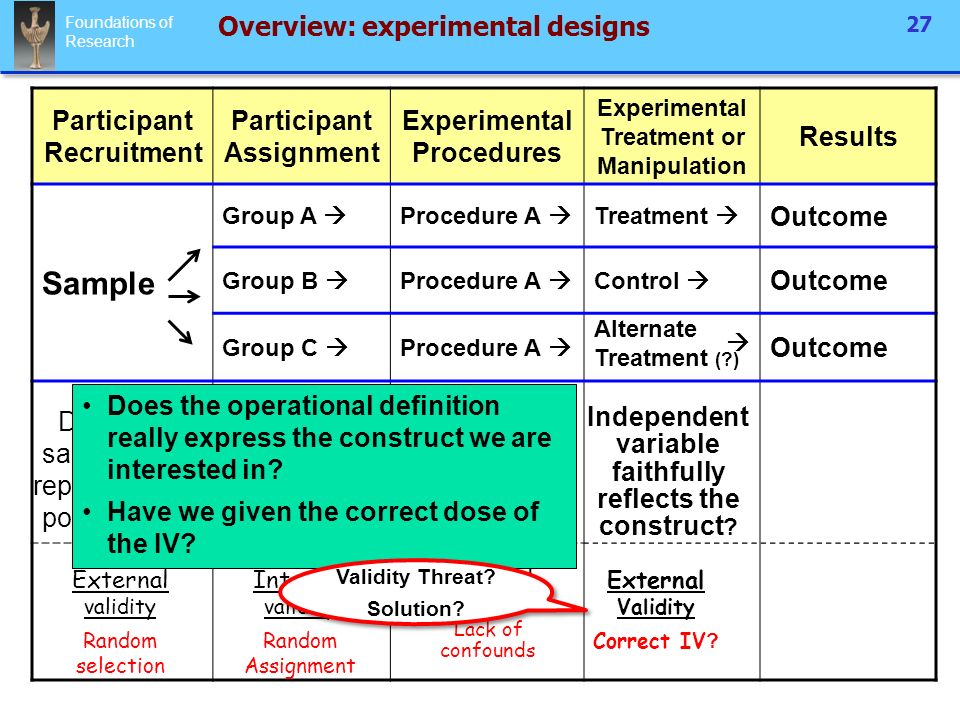Click the down-right arrow beside Sample
The height and width of the screenshot is (720, 960).
point(181,331)
